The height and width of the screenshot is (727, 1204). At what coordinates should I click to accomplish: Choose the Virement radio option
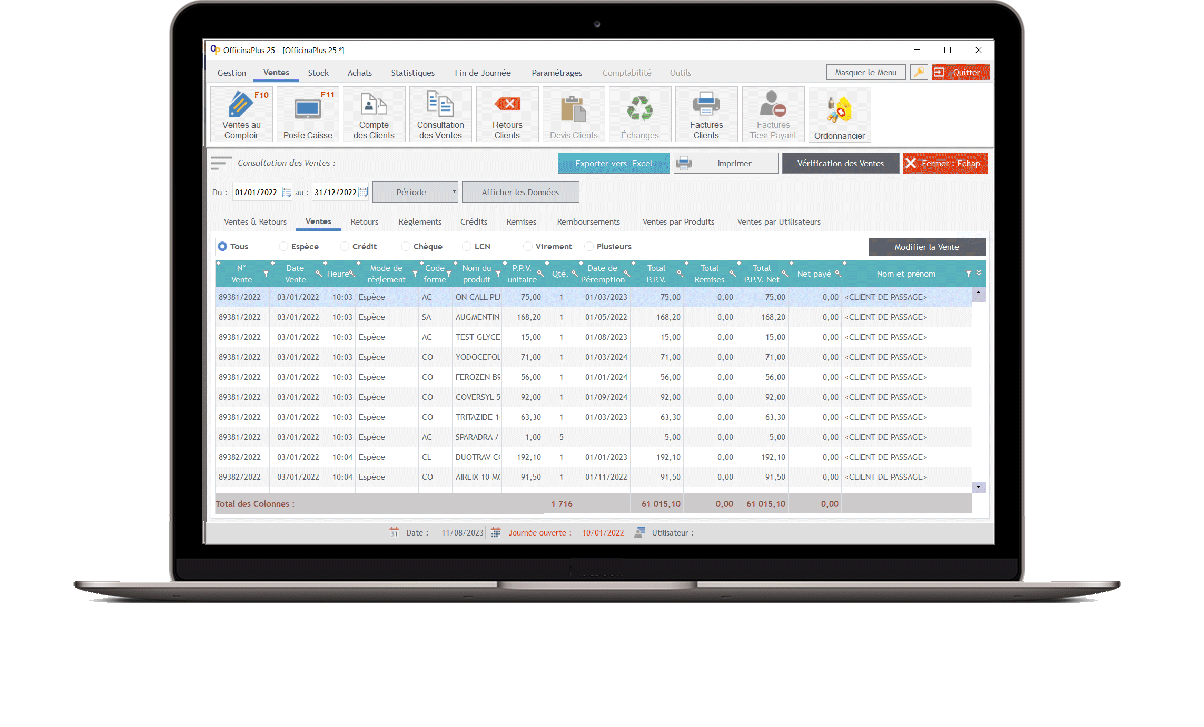(x=528, y=246)
